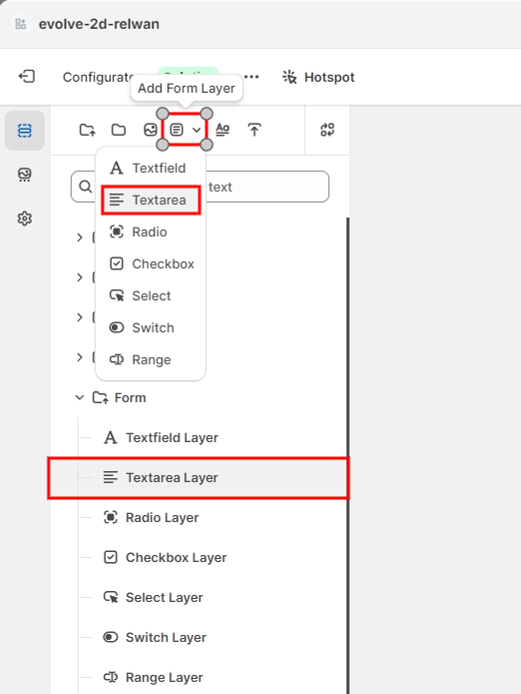Click the exit configurator icon
This screenshot has height=694, width=521.
coord(27,77)
